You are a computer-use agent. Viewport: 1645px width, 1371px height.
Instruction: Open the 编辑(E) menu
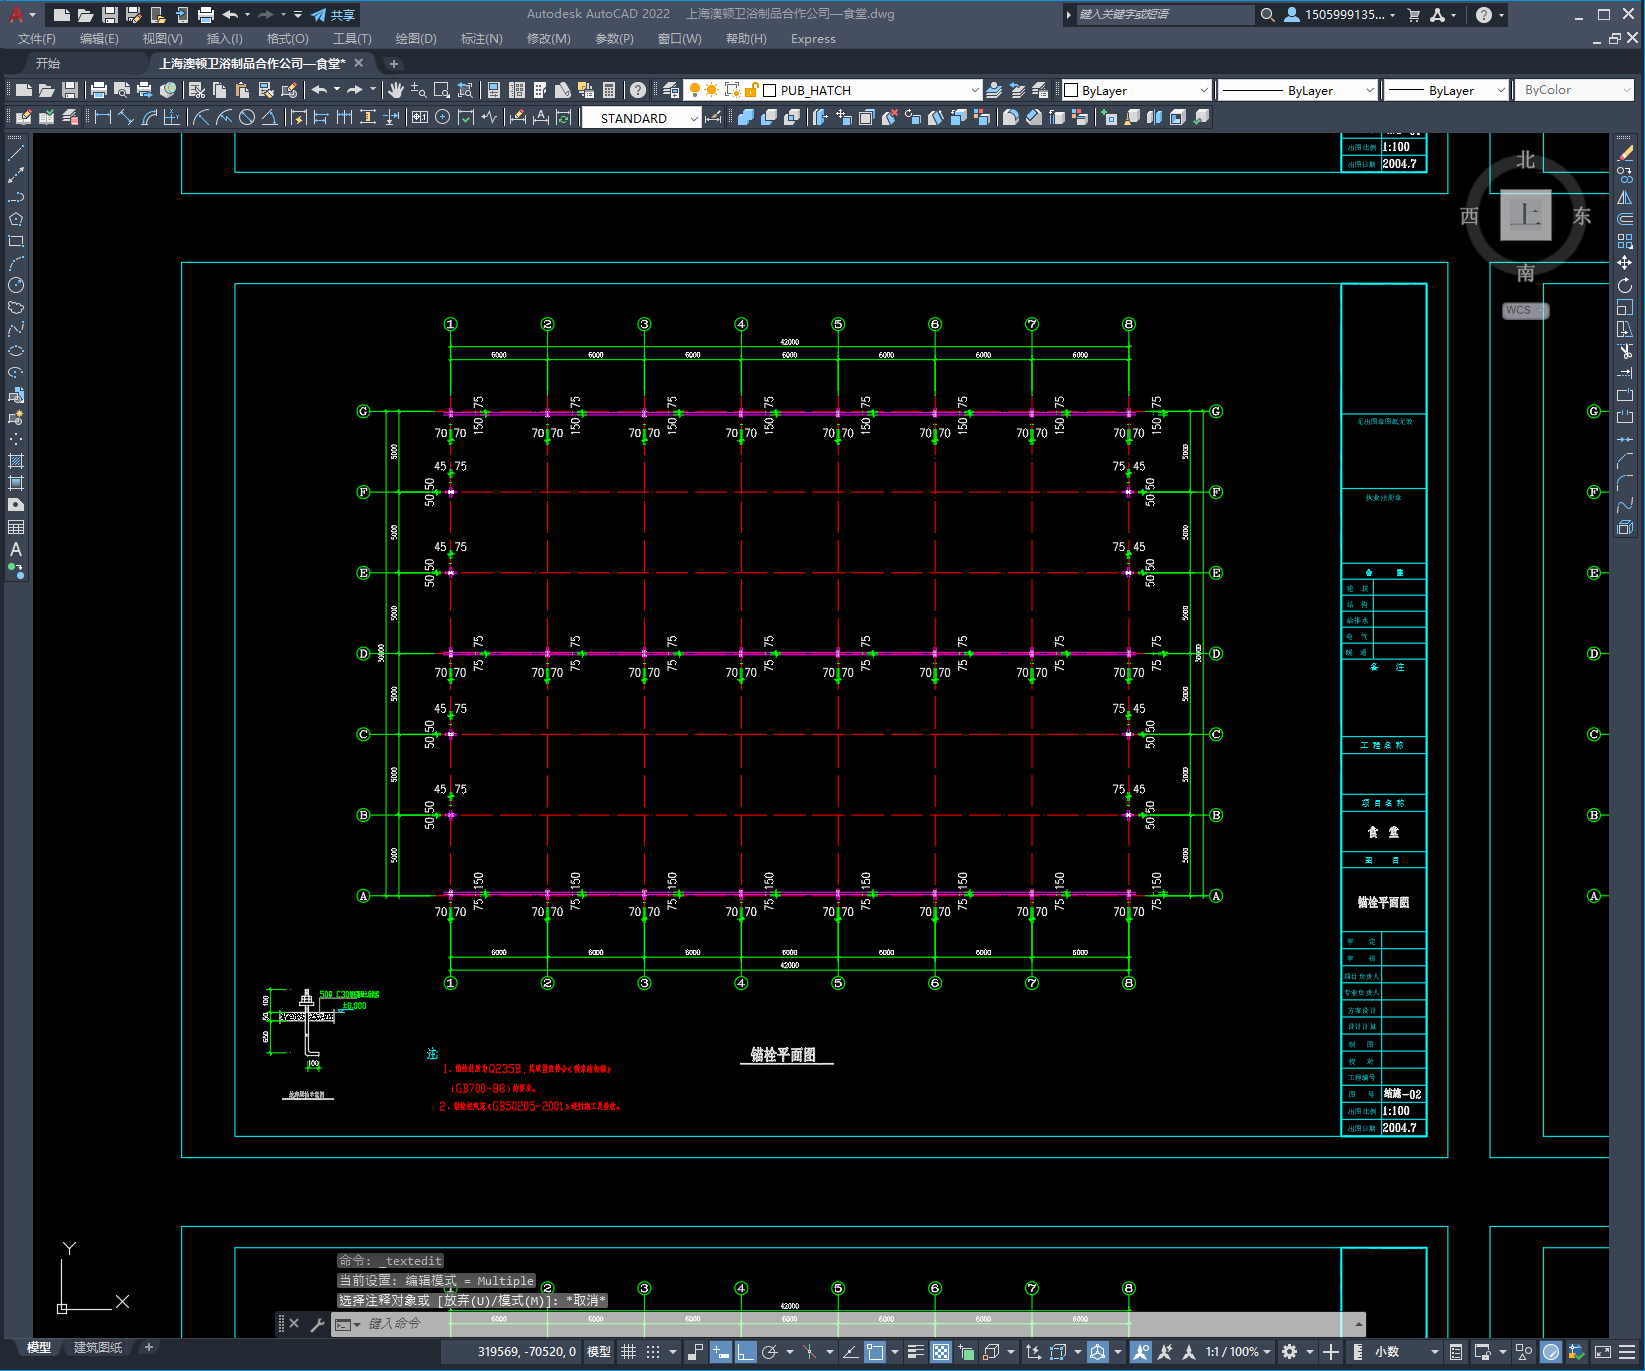[99, 39]
